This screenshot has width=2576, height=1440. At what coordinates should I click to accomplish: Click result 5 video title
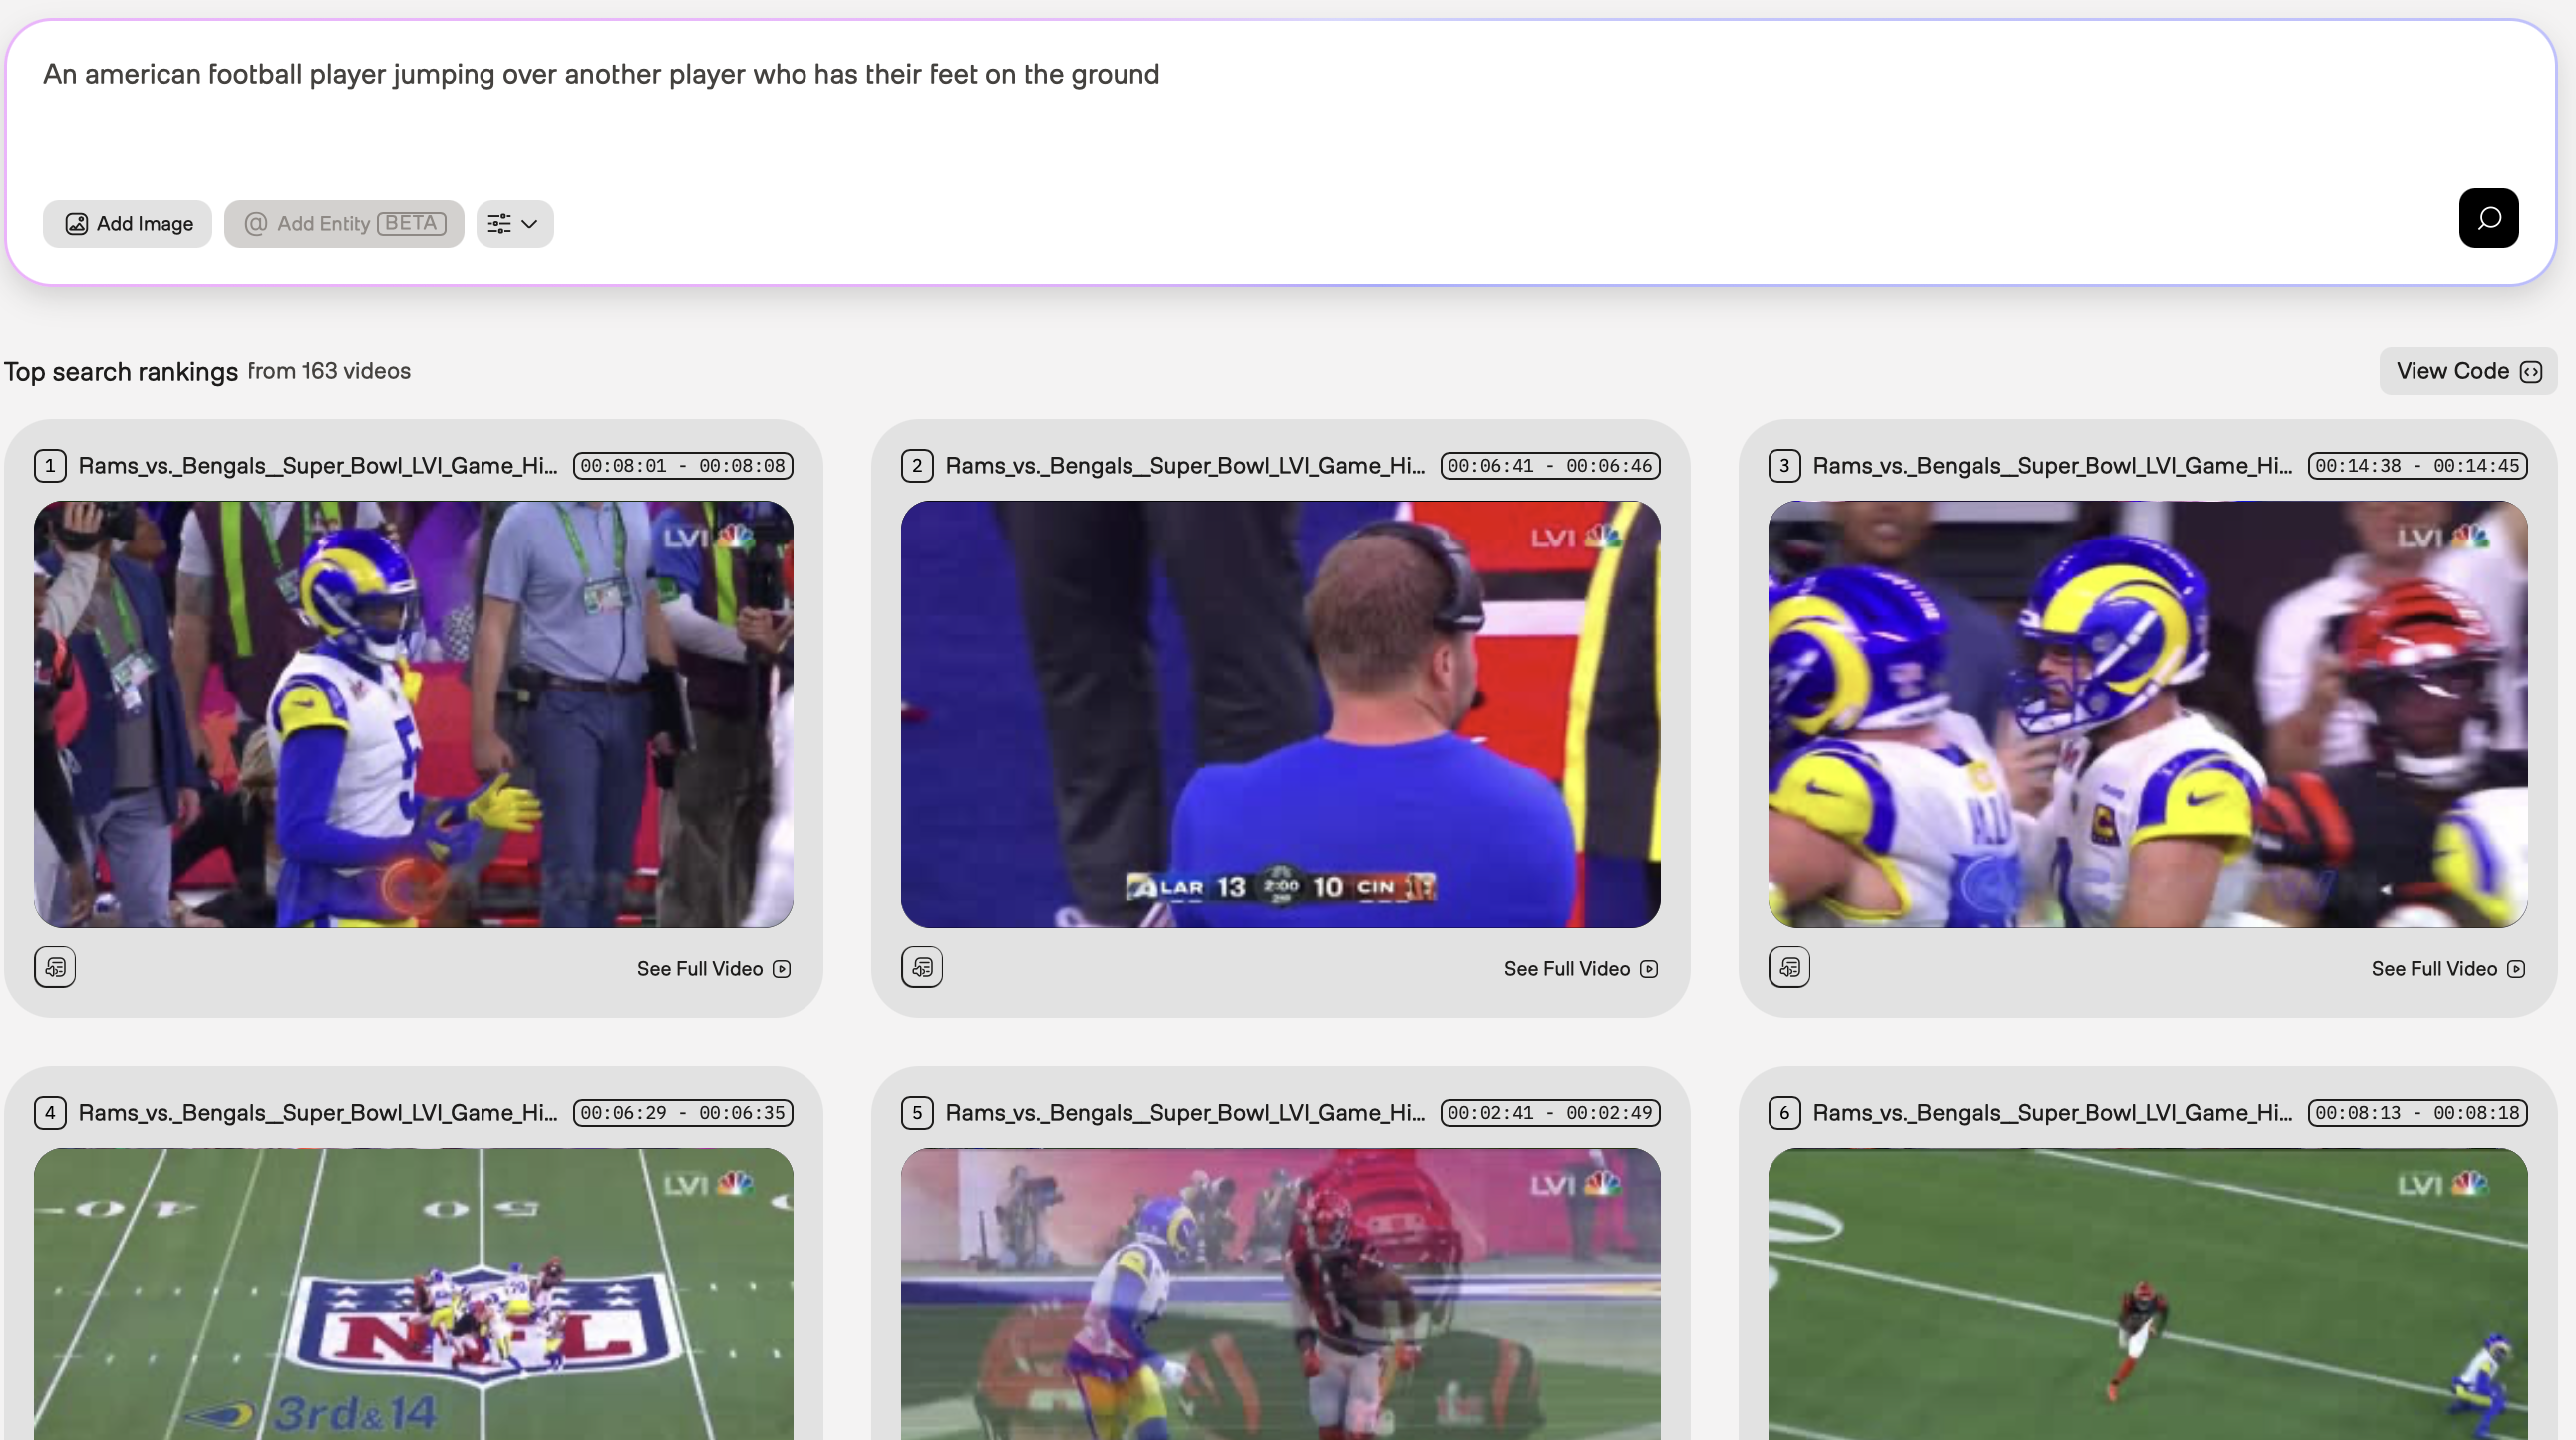pos(1185,1113)
